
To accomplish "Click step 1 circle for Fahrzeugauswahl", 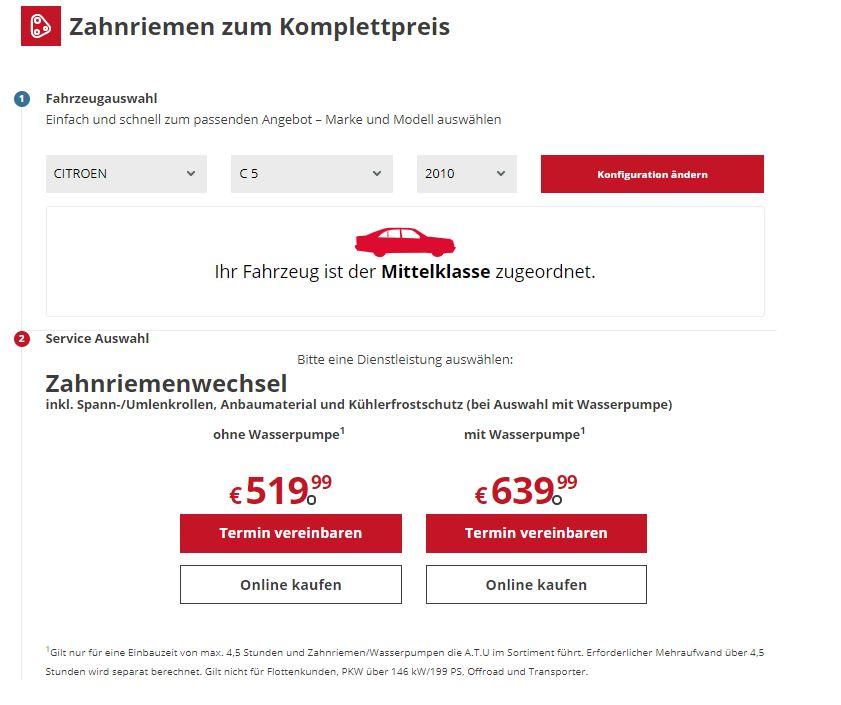I will pyautogui.click(x=22, y=99).
